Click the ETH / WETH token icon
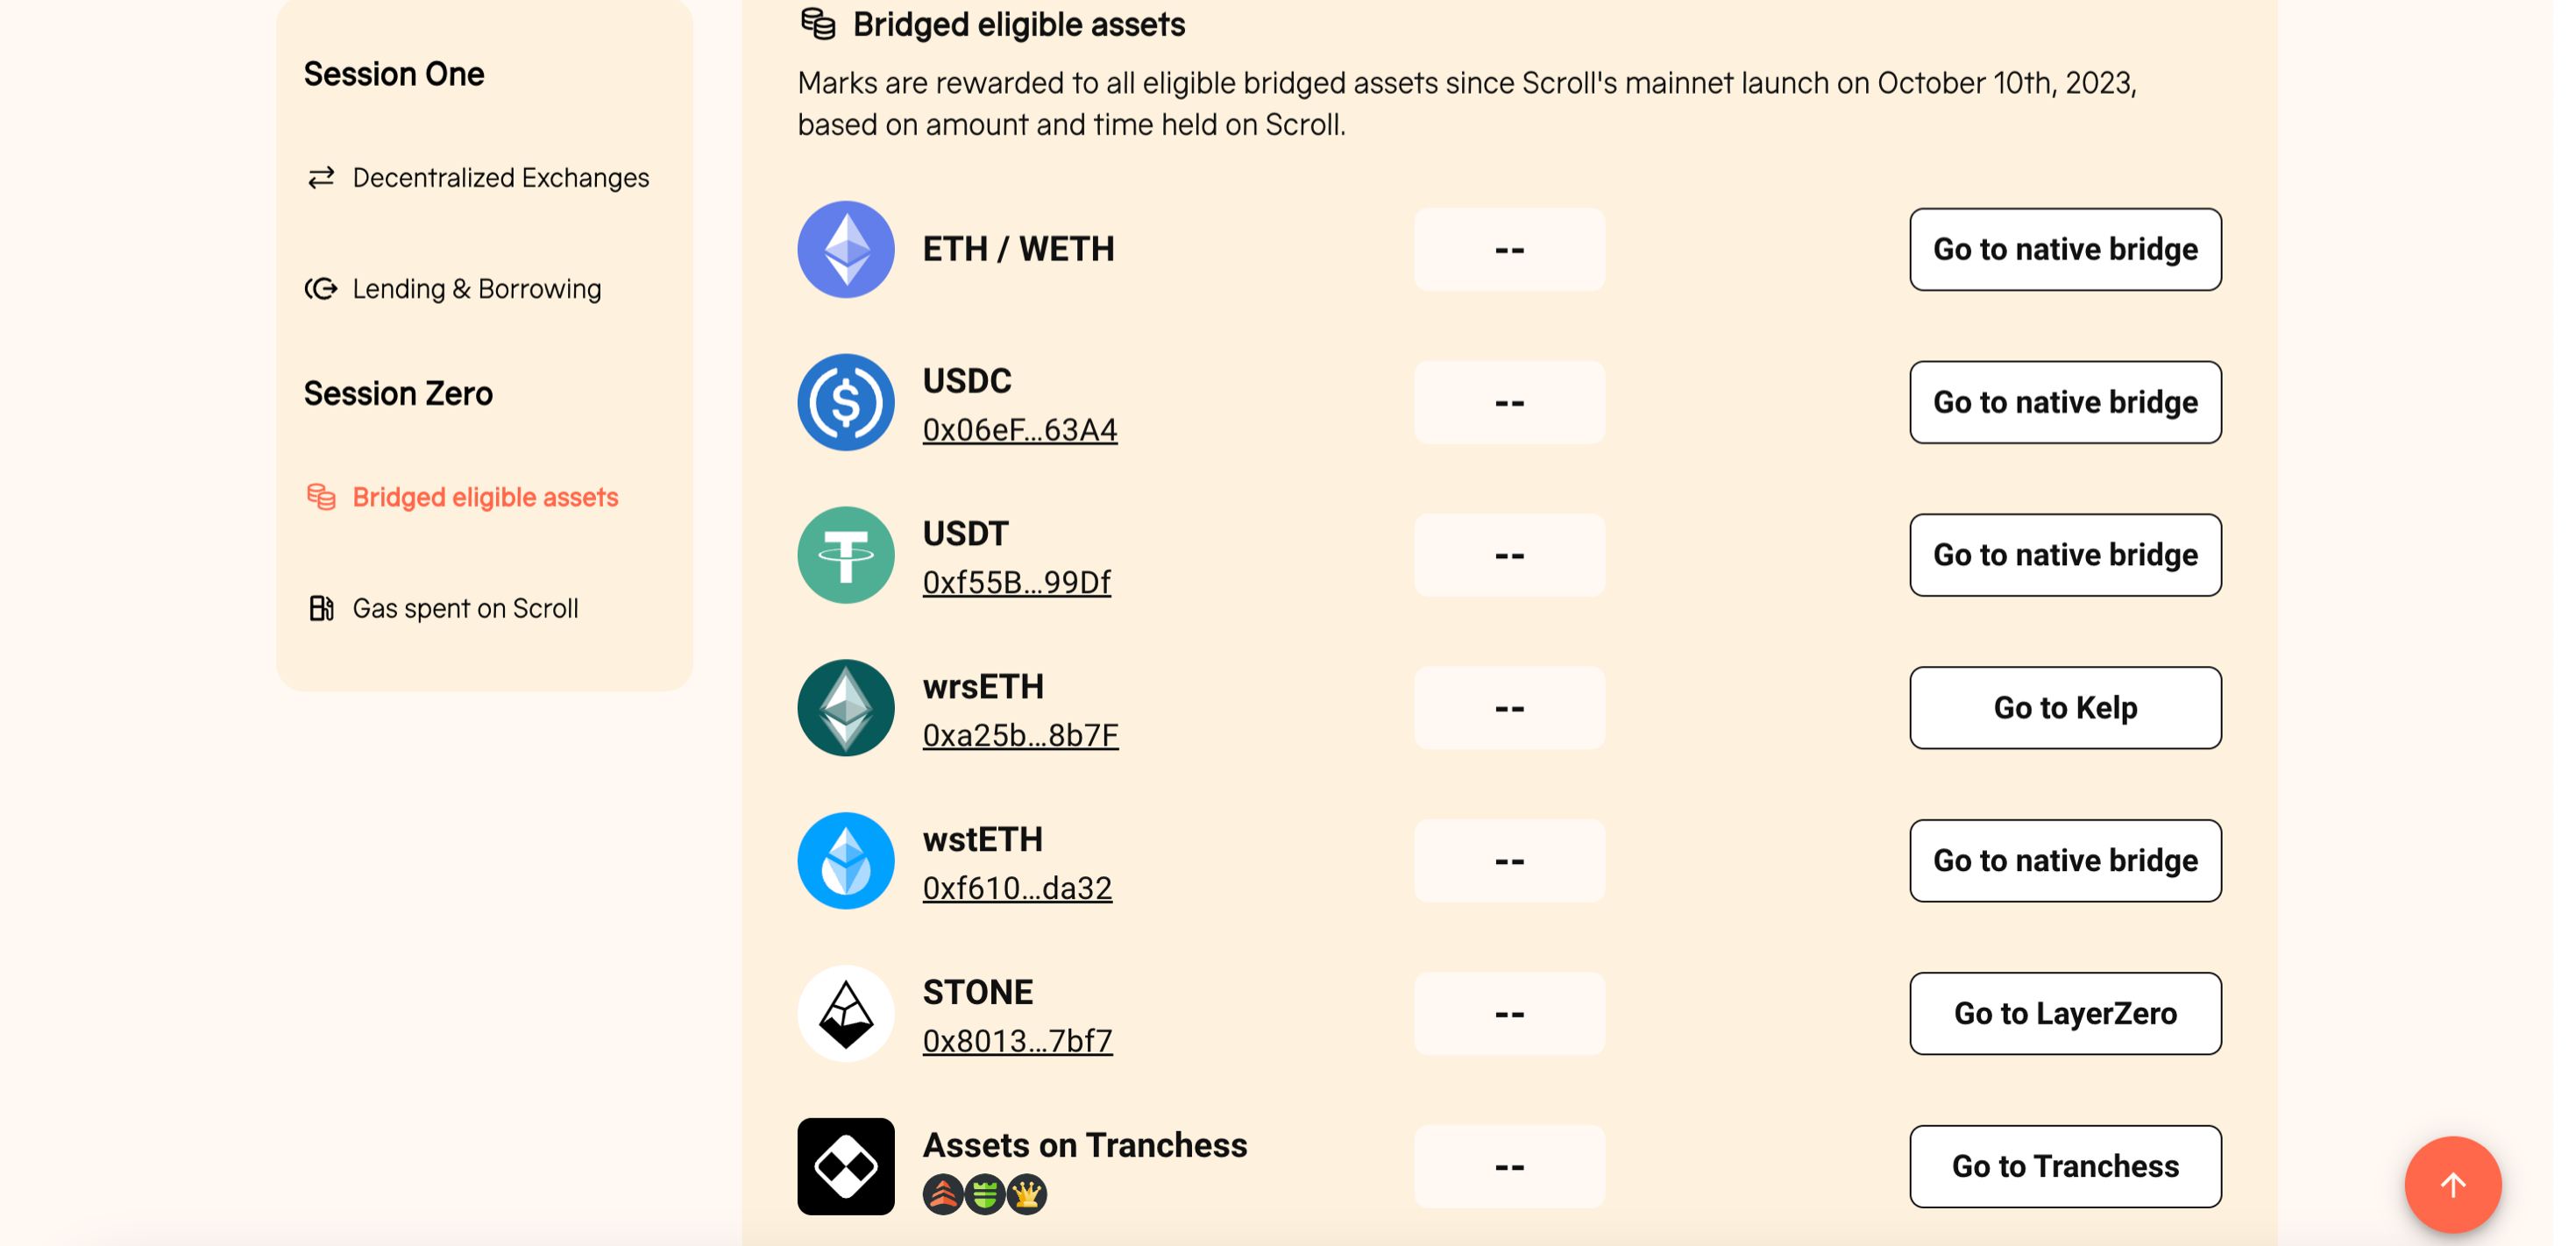Image resolution: width=2576 pixels, height=1246 pixels. click(846, 249)
